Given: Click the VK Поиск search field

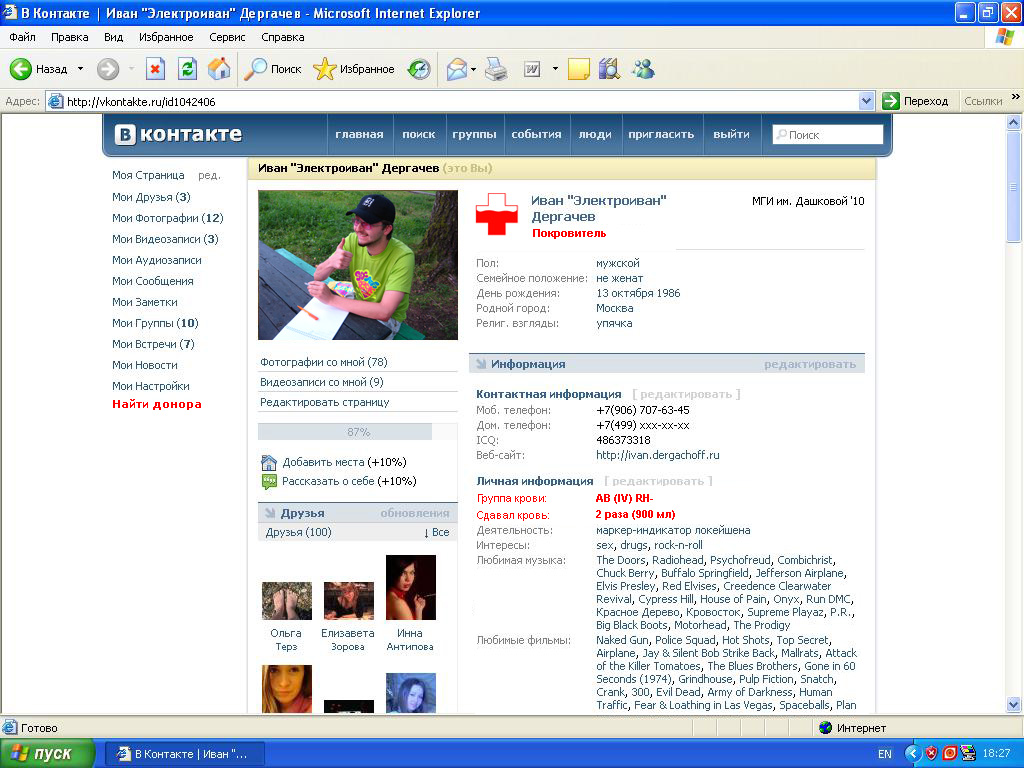Looking at the screenshot, I should pos(827,135).
